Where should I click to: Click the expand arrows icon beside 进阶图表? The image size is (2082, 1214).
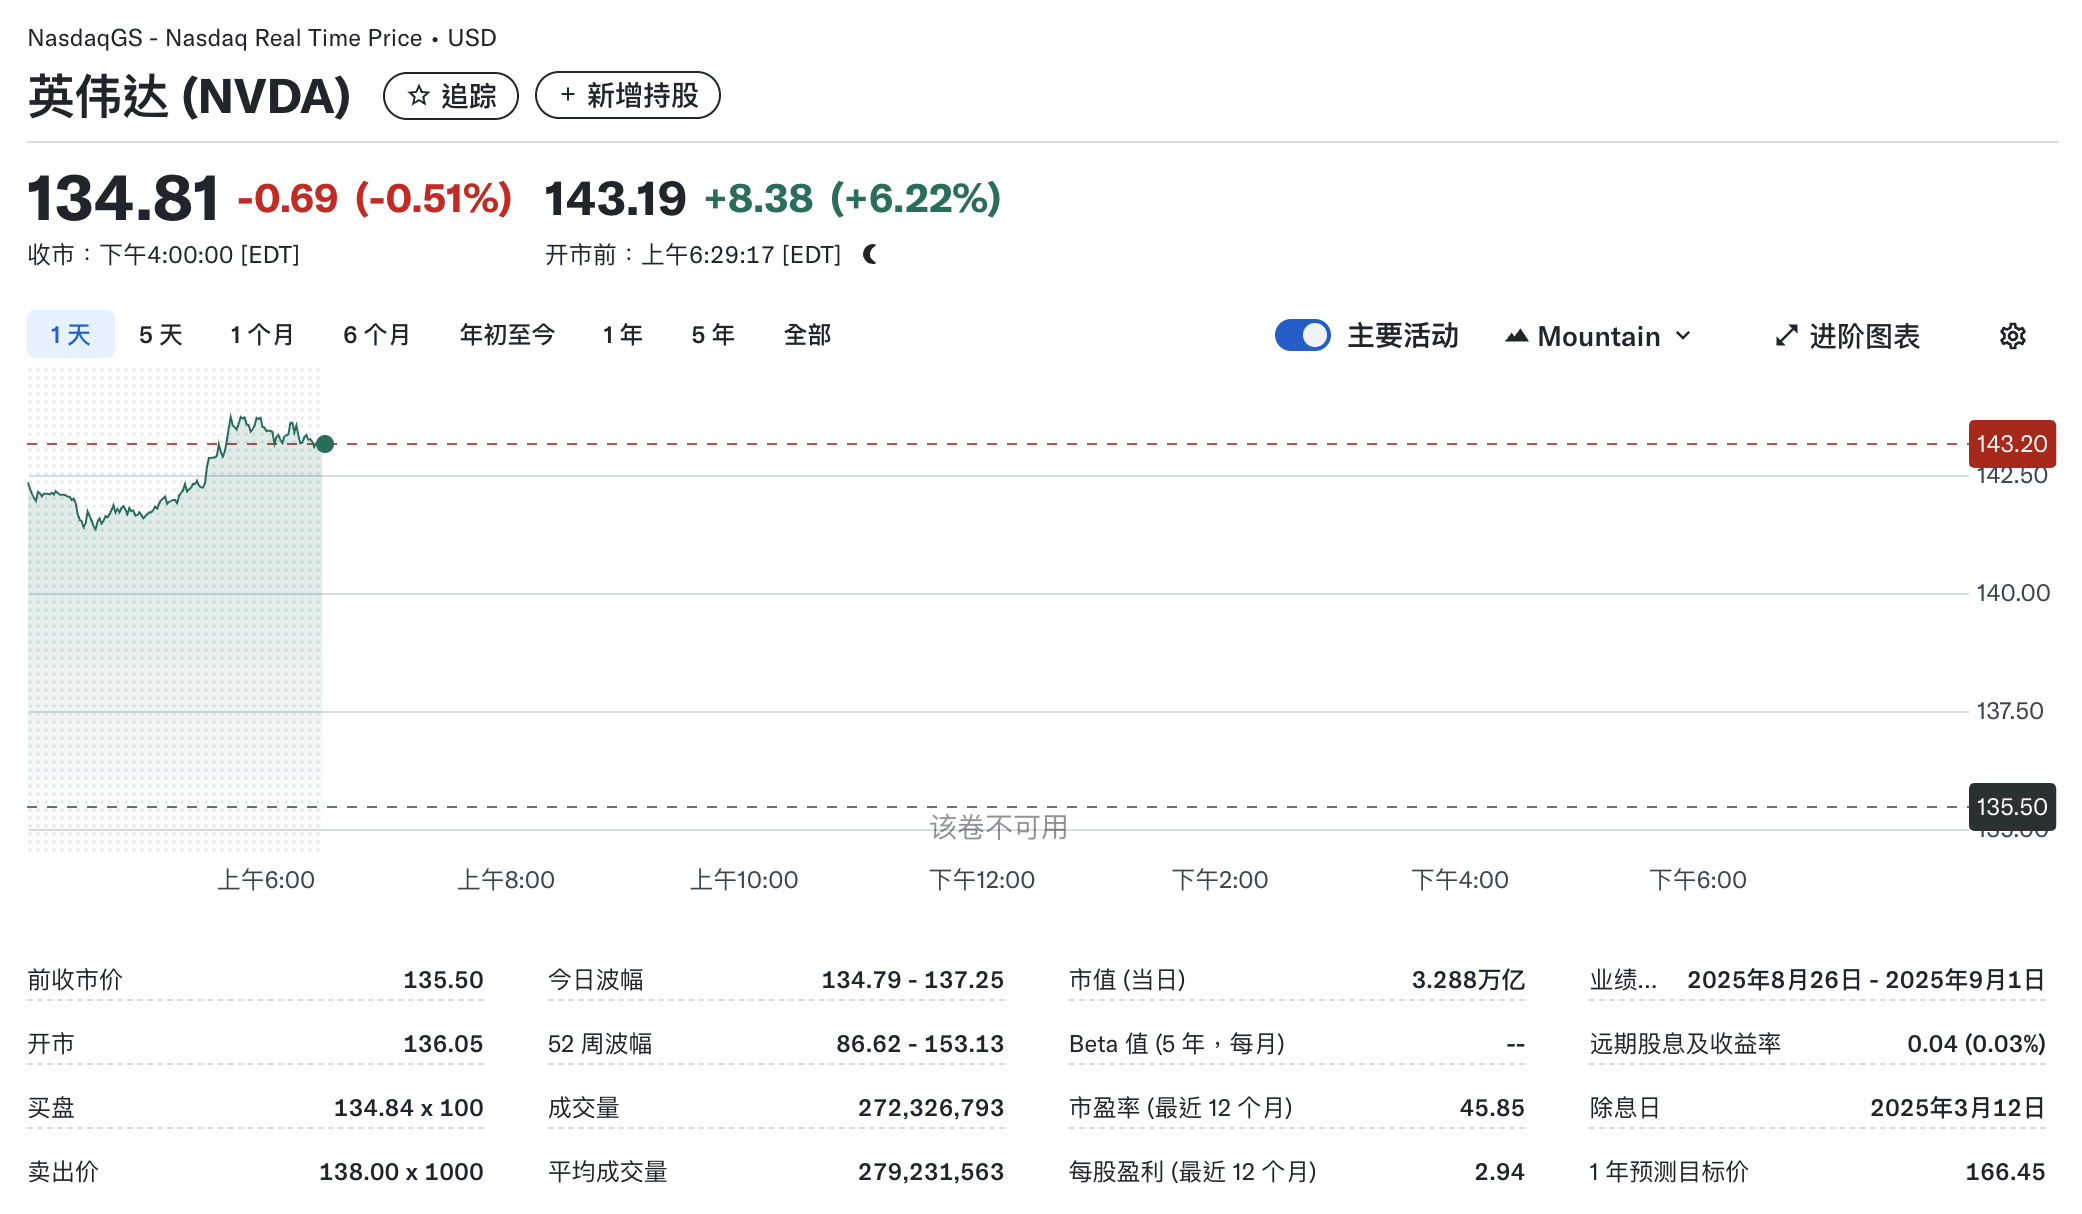(1786, 336)
